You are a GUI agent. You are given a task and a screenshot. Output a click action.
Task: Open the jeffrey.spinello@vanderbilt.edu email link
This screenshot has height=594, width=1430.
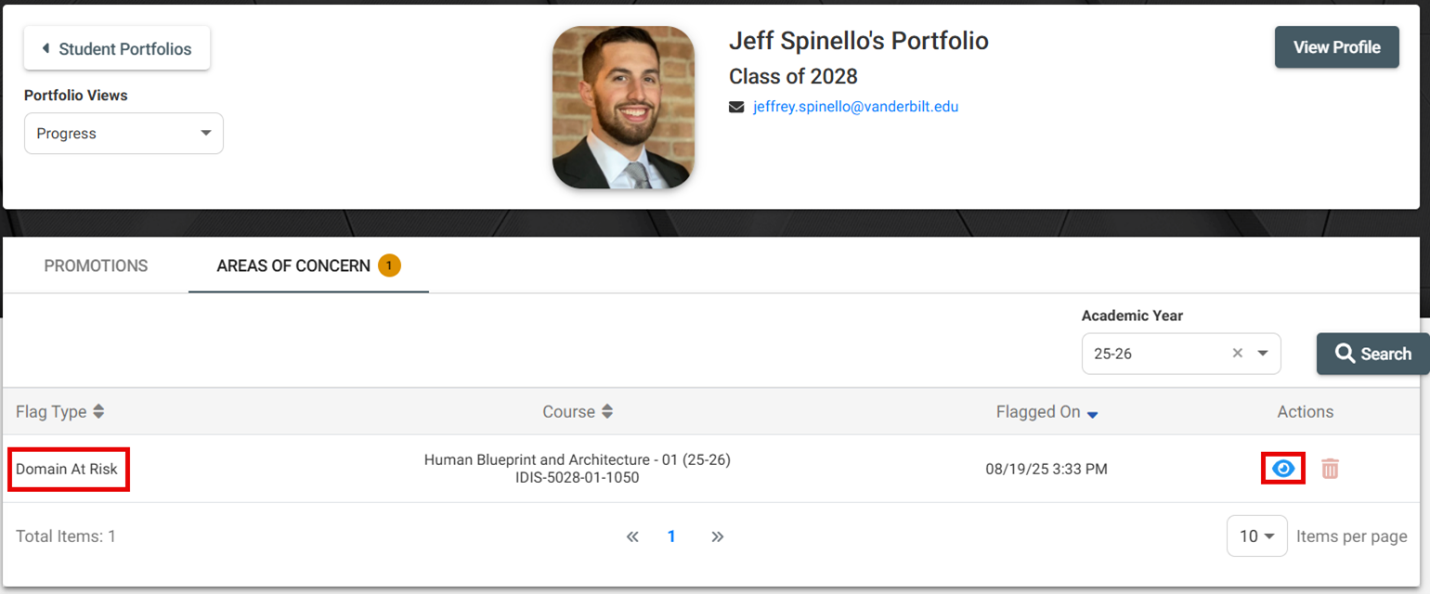pos(856,107)
